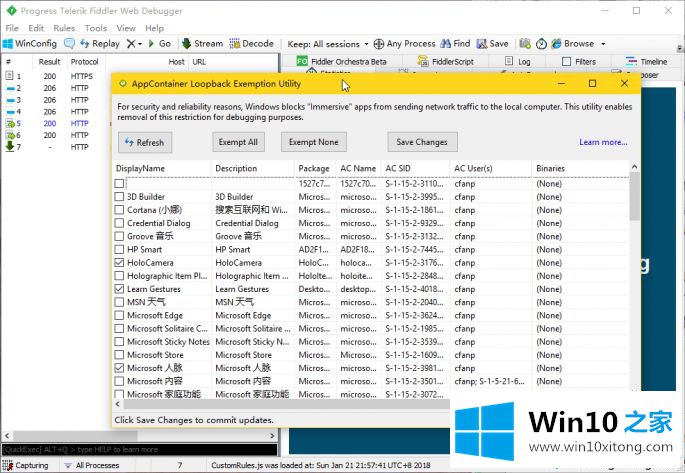Image resolution: width=685 pixels, height=473 pixels.
Task: Select the Groove 音乐 description cell
Action: pos(253,237)
